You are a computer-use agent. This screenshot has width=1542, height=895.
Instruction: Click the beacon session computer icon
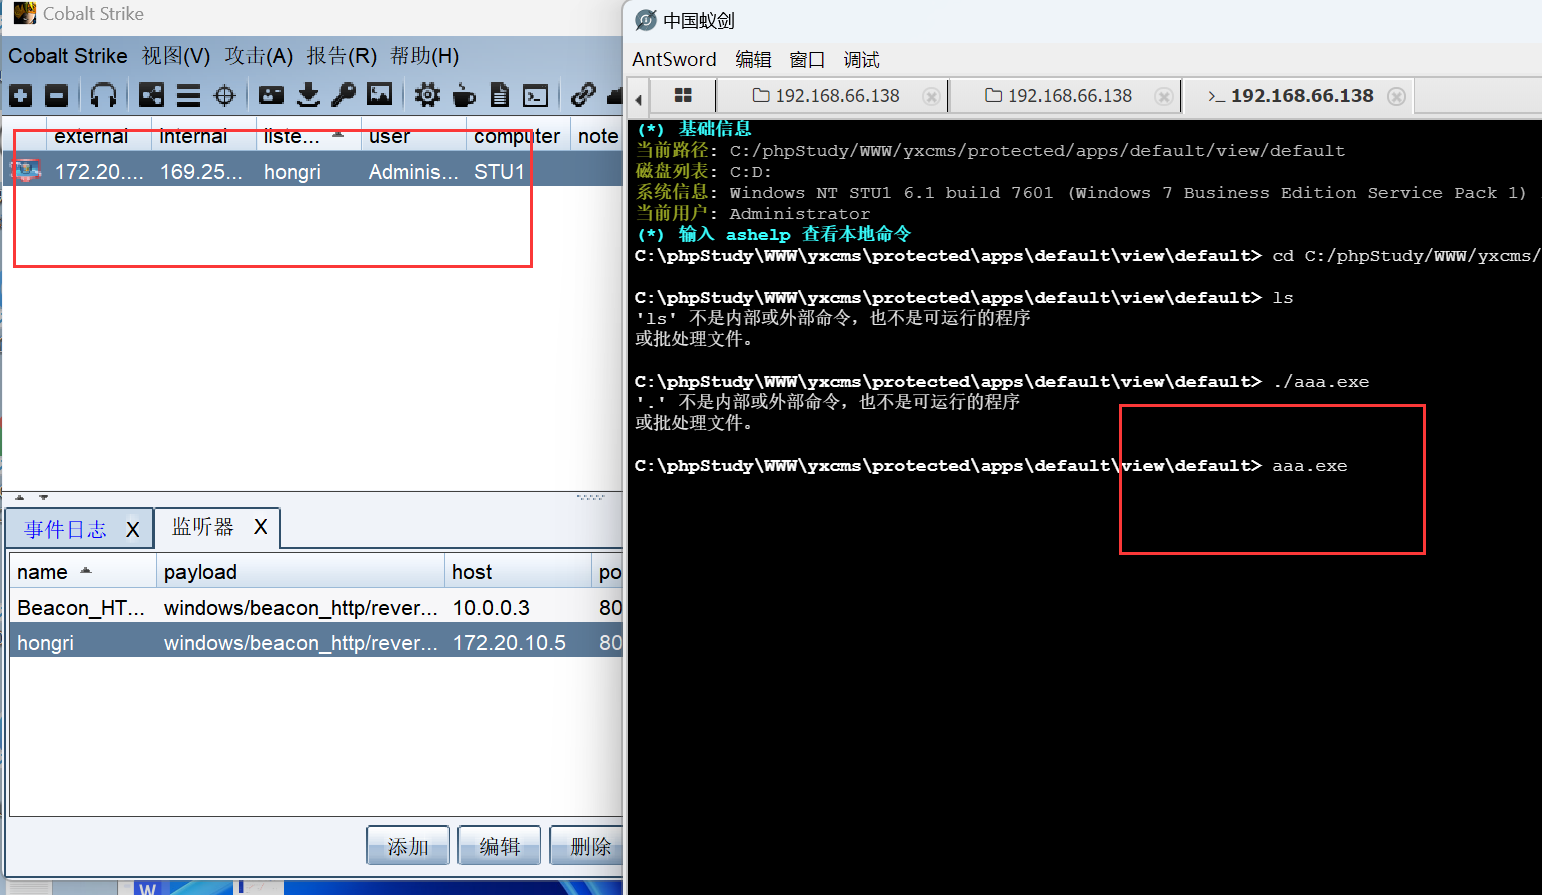(26, 171)
